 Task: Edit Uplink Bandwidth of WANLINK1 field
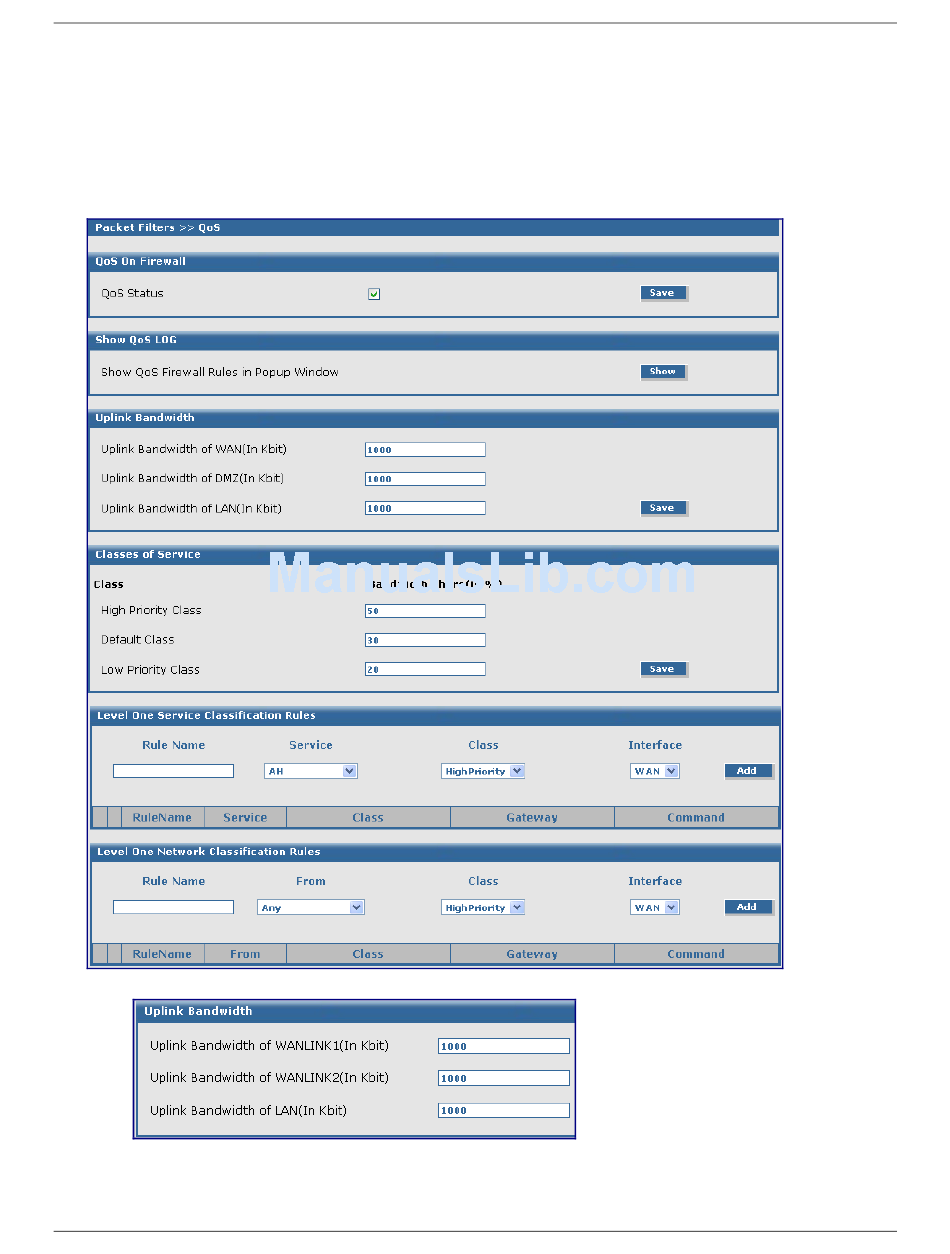point(504,1046)
